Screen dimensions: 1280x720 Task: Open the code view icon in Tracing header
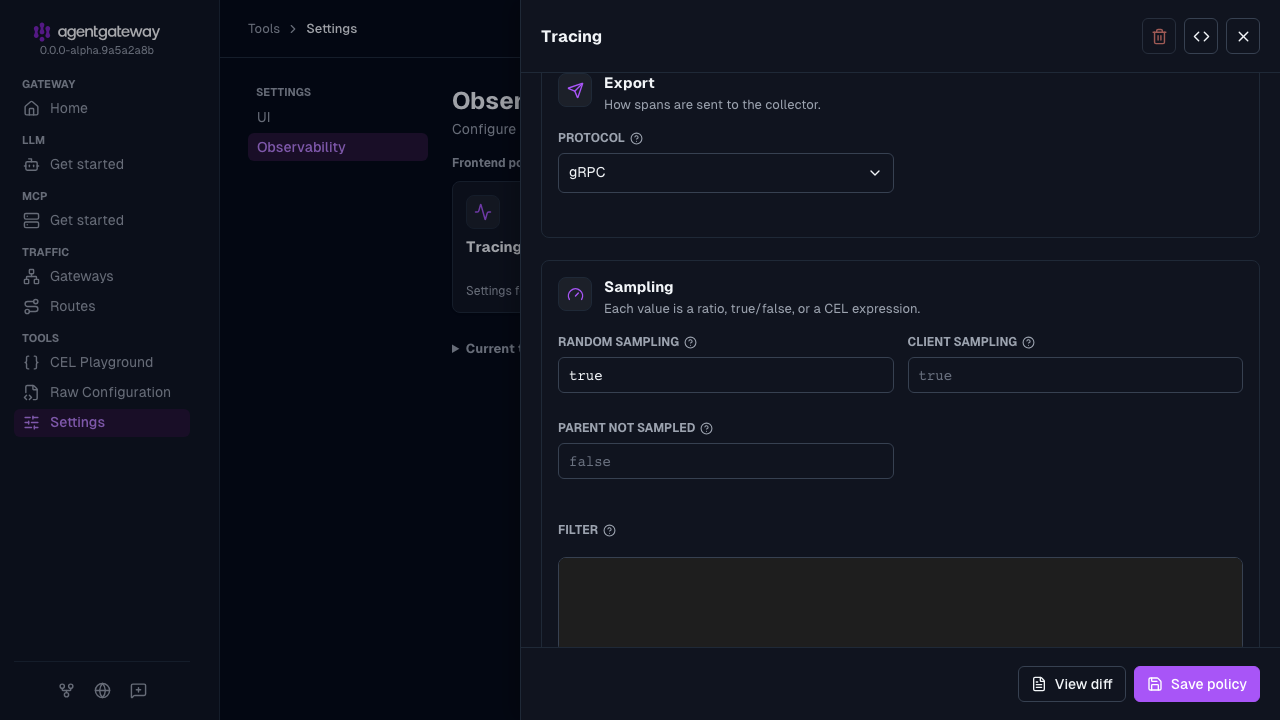click(x=1201, y=36)
